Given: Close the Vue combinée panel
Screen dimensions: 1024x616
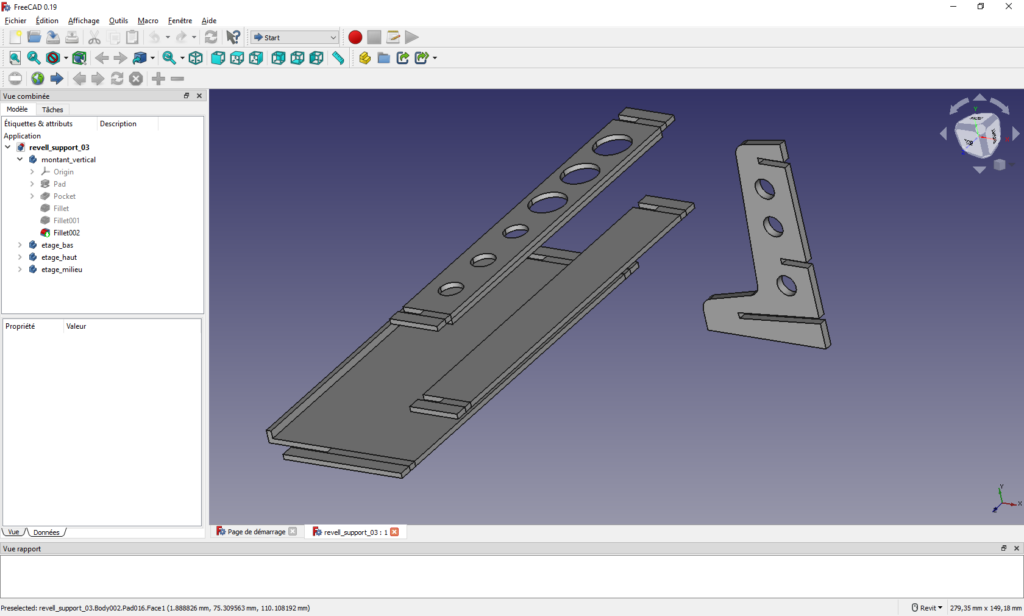Looking at the screenshot, I should click(x=199, y=96).
